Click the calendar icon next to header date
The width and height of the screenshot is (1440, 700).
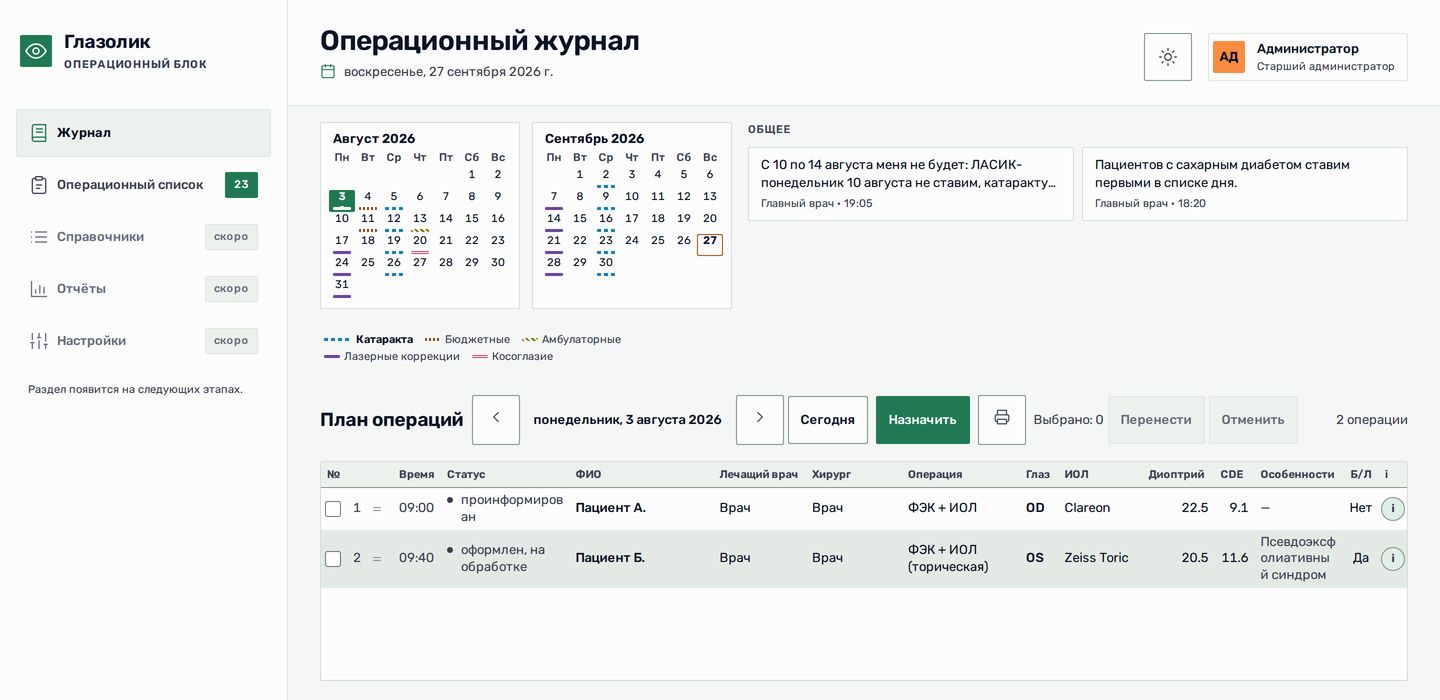327,71
